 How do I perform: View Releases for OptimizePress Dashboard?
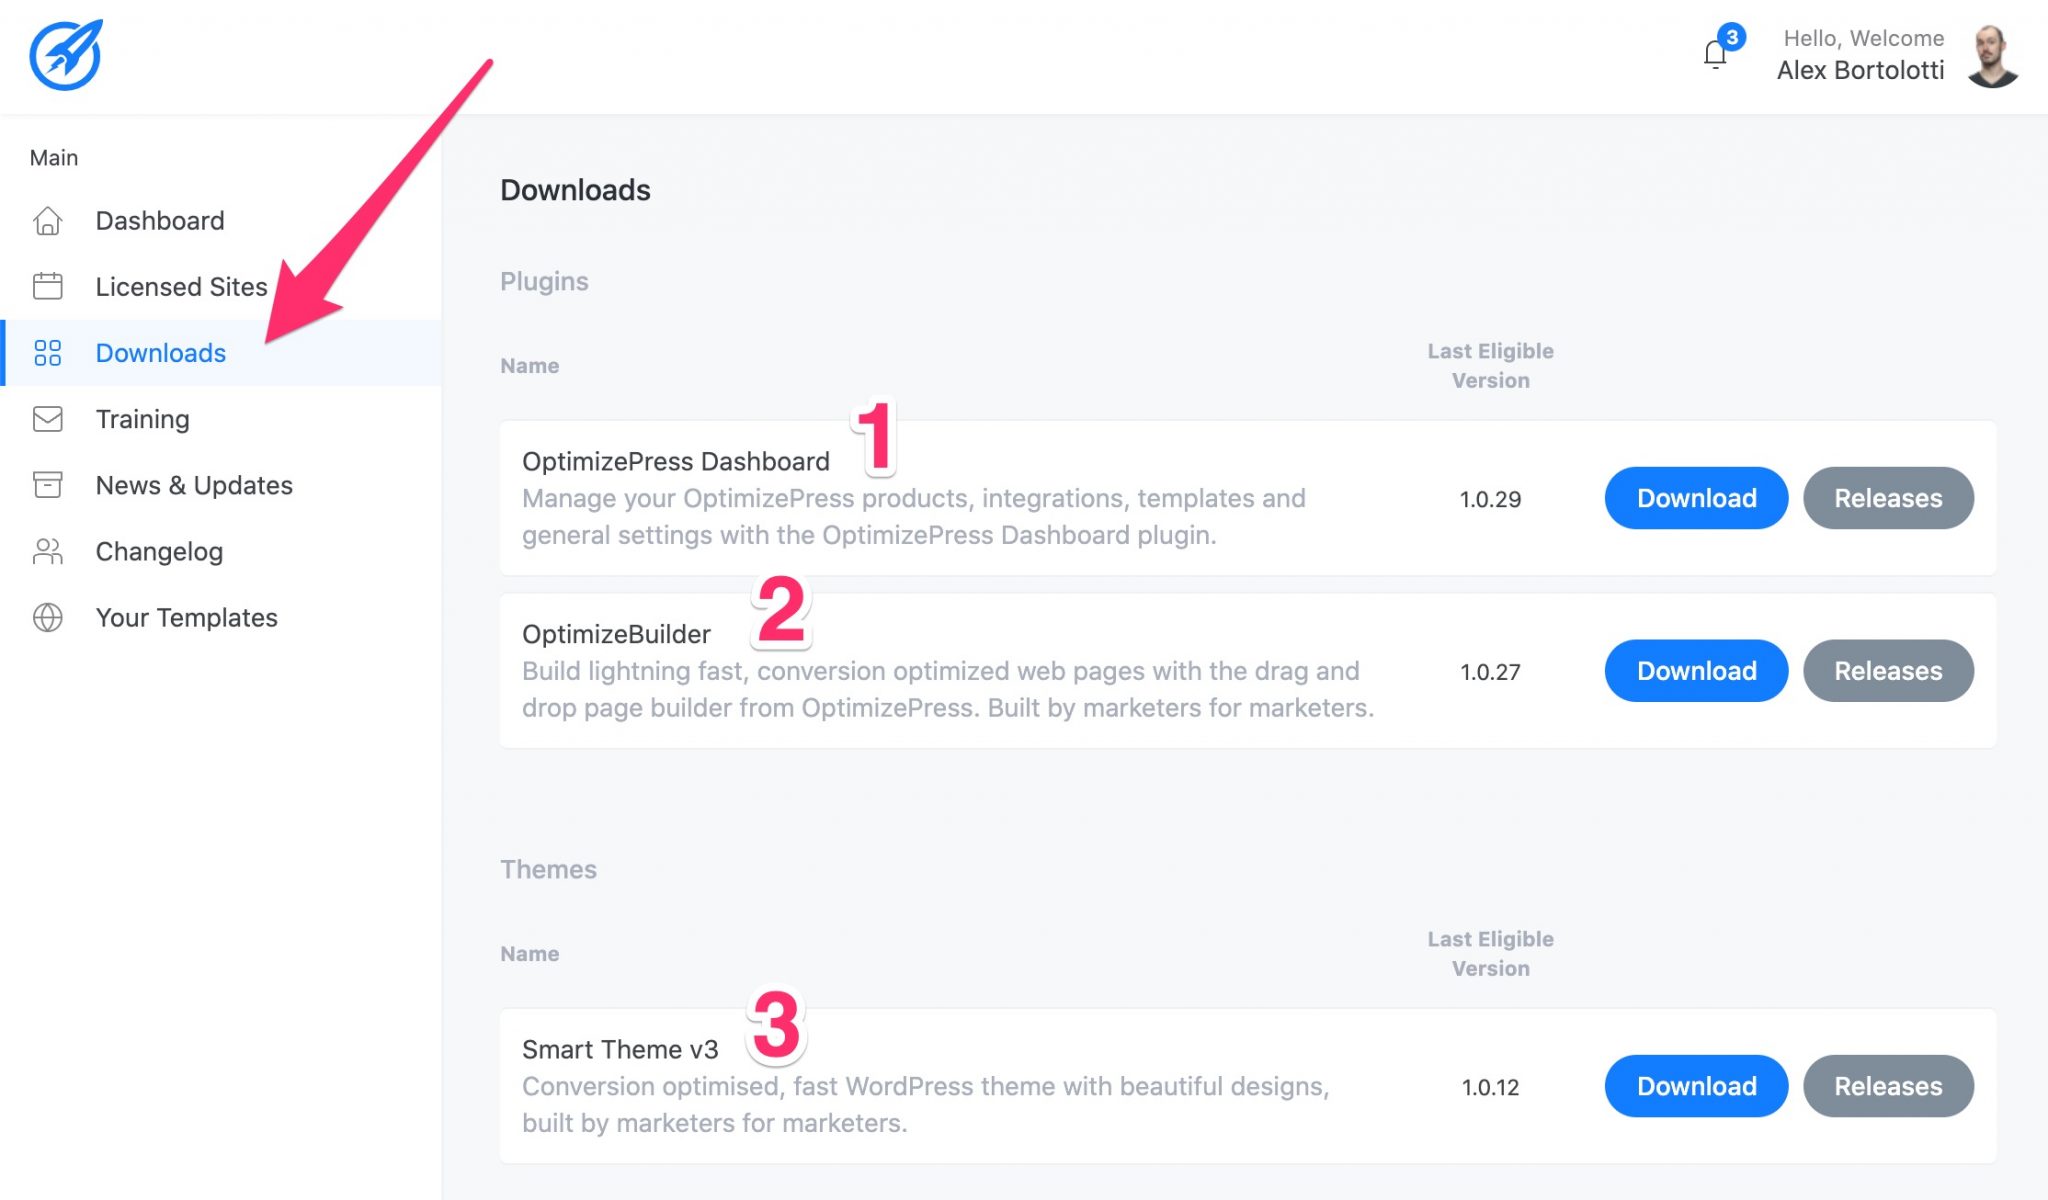1888,498
